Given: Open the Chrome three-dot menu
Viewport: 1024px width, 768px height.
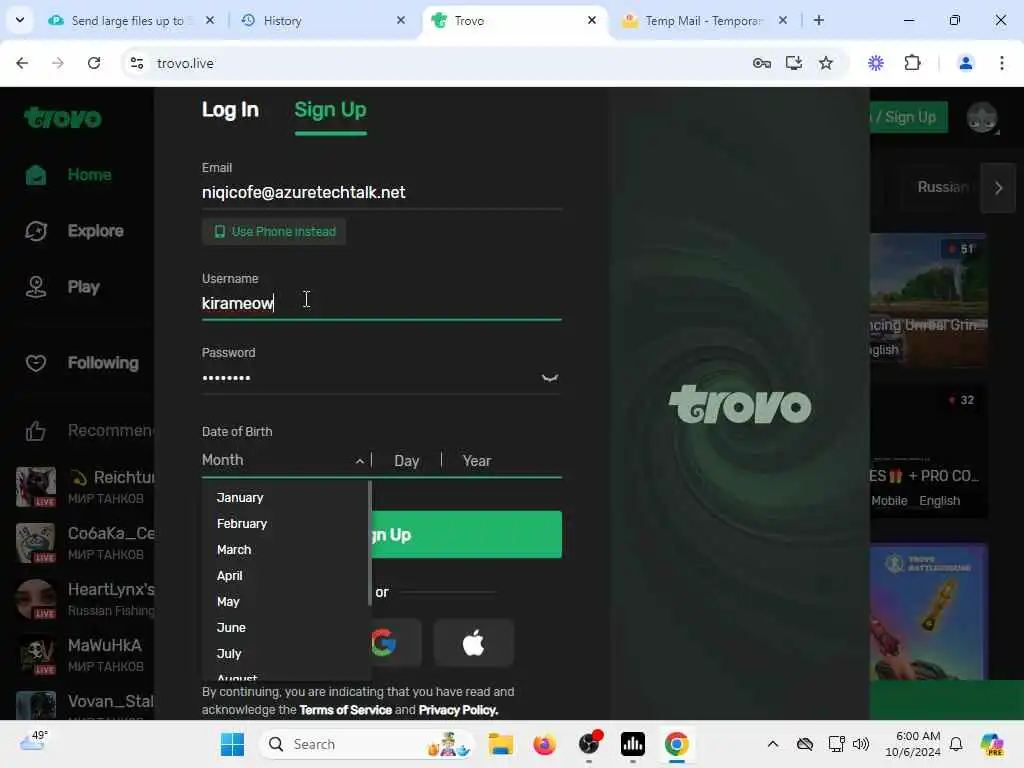Looking at the screenshot, I should [1002, 63].
